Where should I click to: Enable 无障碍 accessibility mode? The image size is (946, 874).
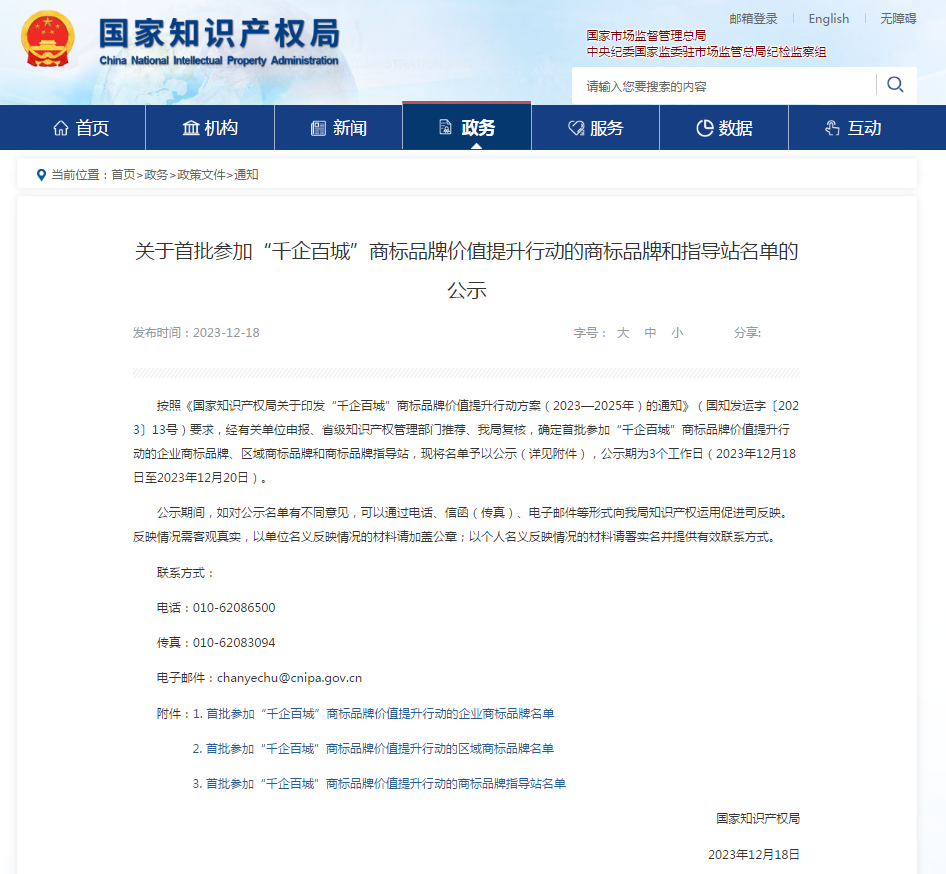point(897,18)
